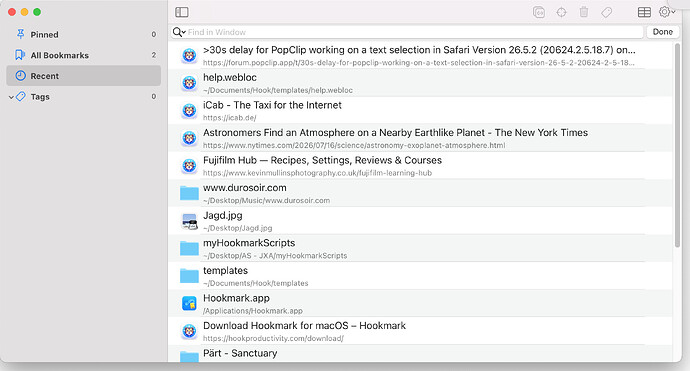The width and height of the screenshot is (690, 371).
Task: Toggle the sidebar with the toolbar icon
Action: (182, 12)
